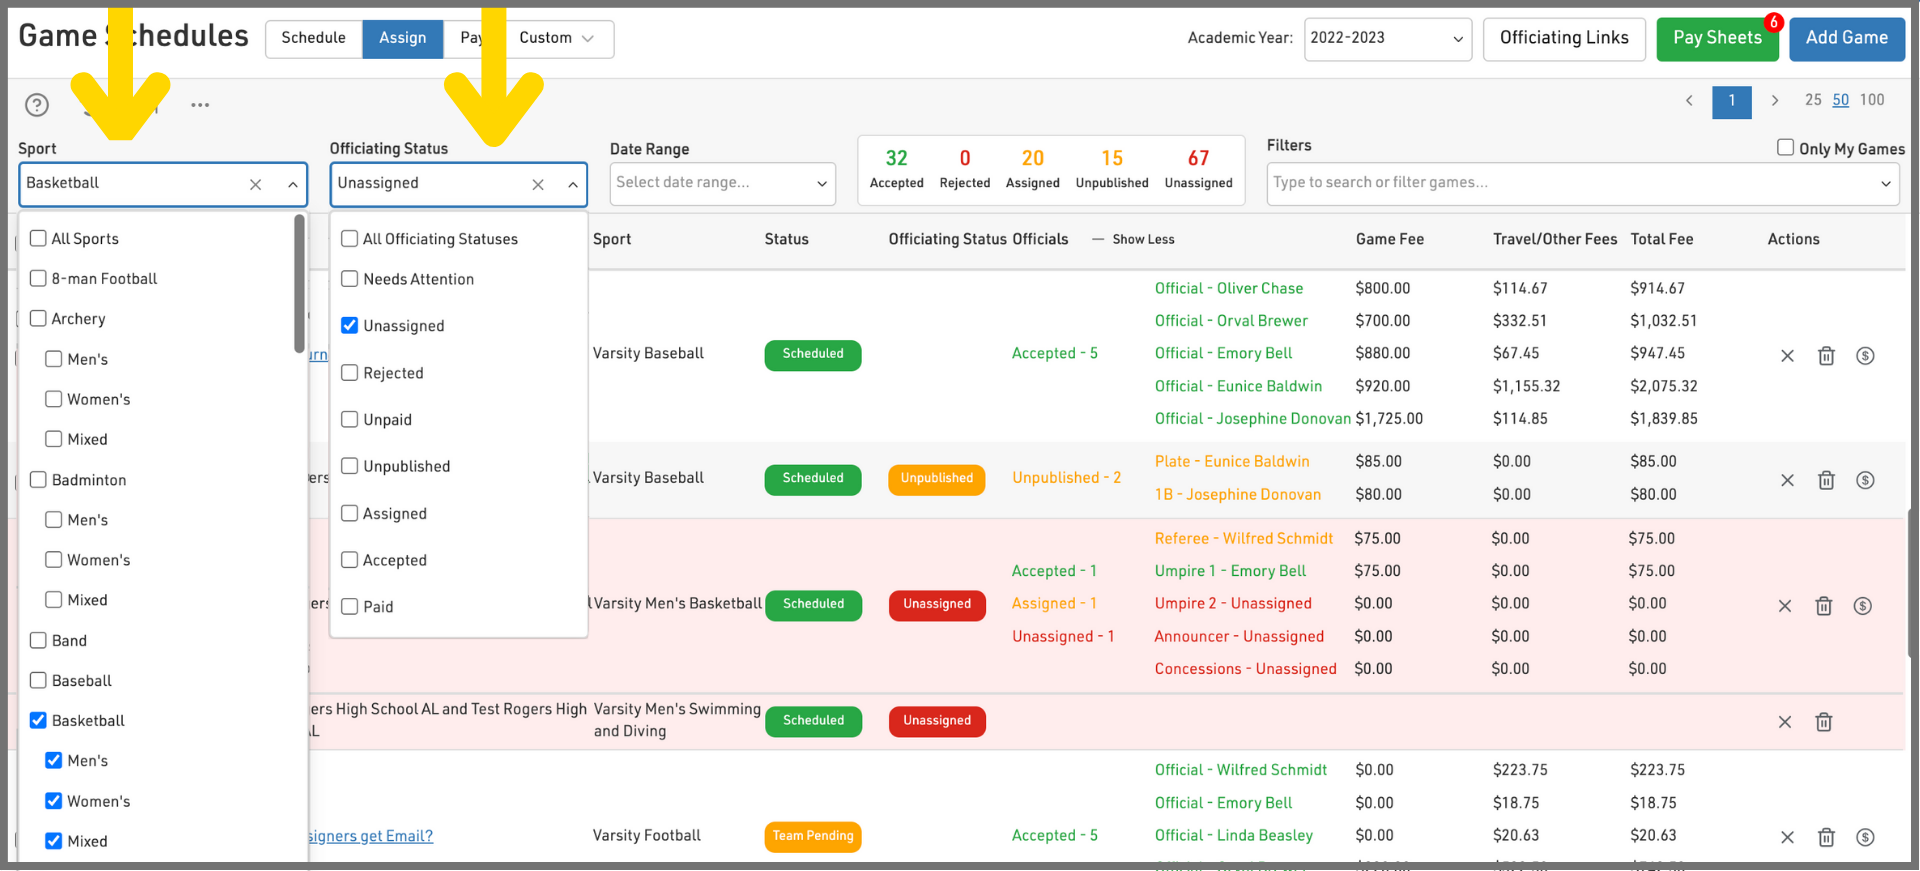Screen dimensions: 1920x871
Task: Switch to the Schedule tab
Action: click(x=313, y=39)
